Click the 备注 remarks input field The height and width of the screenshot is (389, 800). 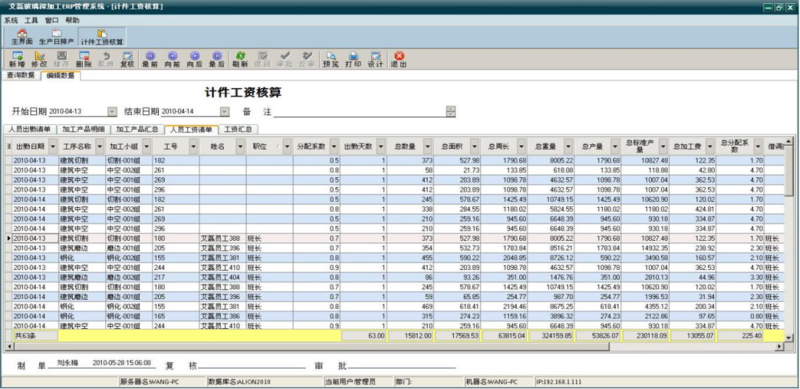[360, 112]
